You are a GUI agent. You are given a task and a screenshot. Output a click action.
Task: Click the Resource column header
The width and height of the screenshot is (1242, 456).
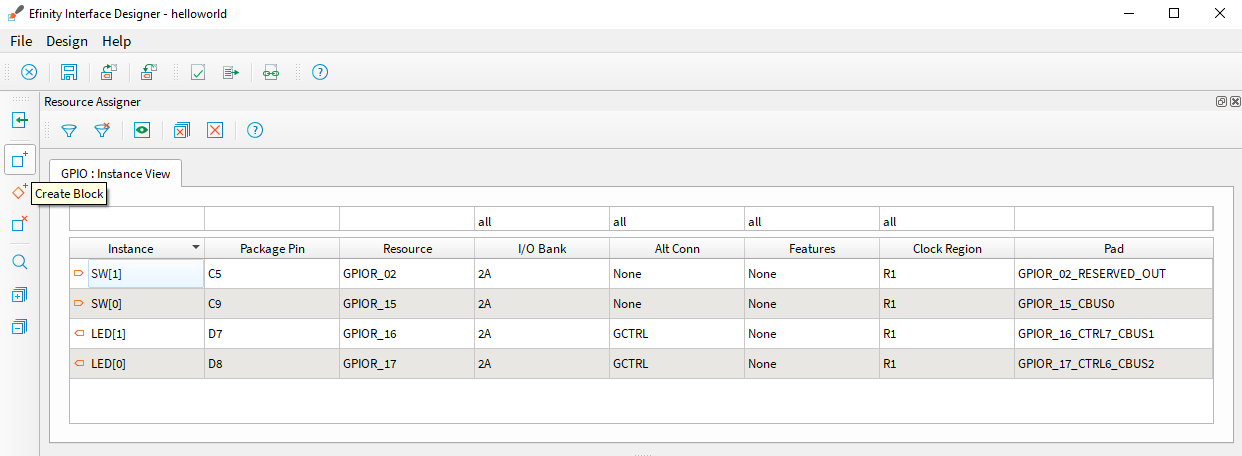tap(407, 248)
